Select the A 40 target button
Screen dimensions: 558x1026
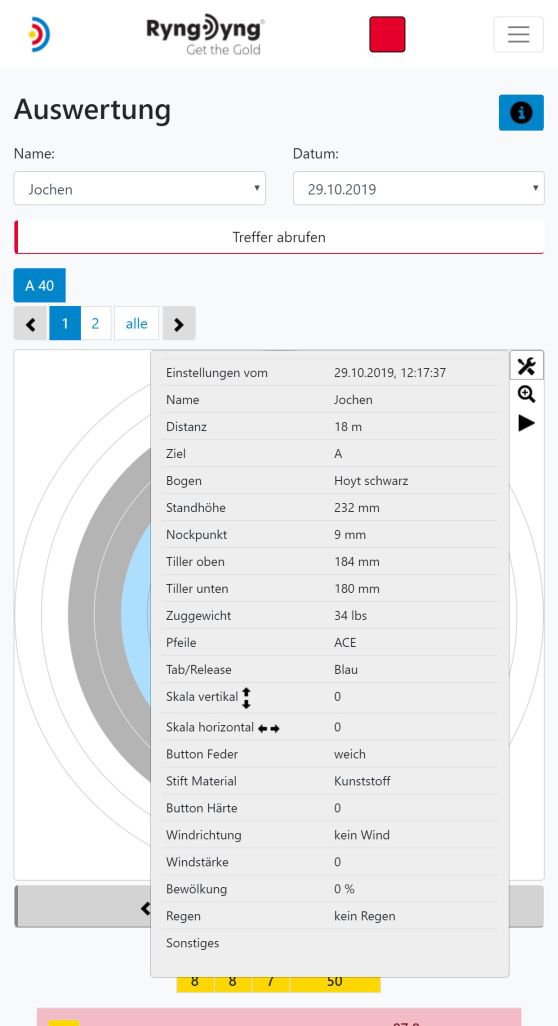coord(39,285)
